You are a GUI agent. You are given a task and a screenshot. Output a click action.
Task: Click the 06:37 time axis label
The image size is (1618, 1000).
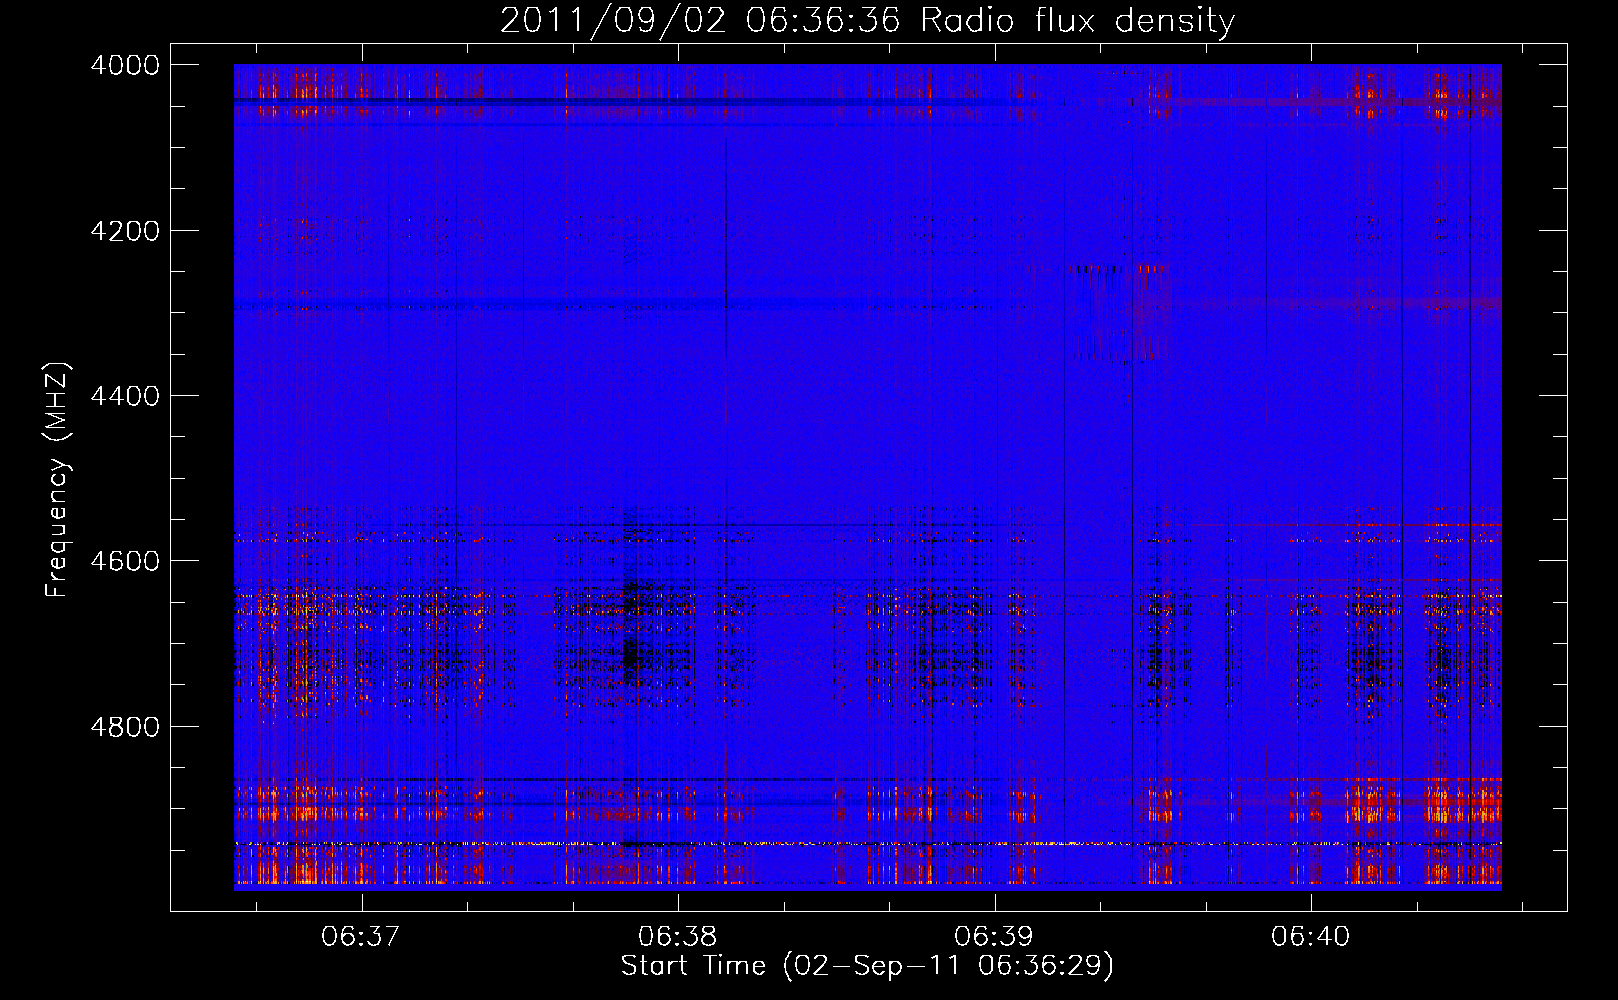(x=360, y=936)
